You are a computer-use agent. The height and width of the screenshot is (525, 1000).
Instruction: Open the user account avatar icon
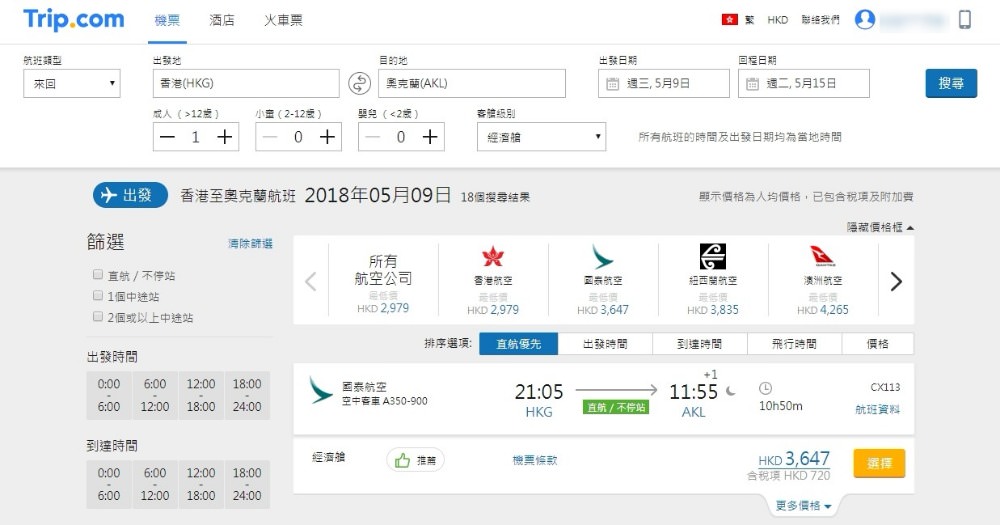[865, 20]
